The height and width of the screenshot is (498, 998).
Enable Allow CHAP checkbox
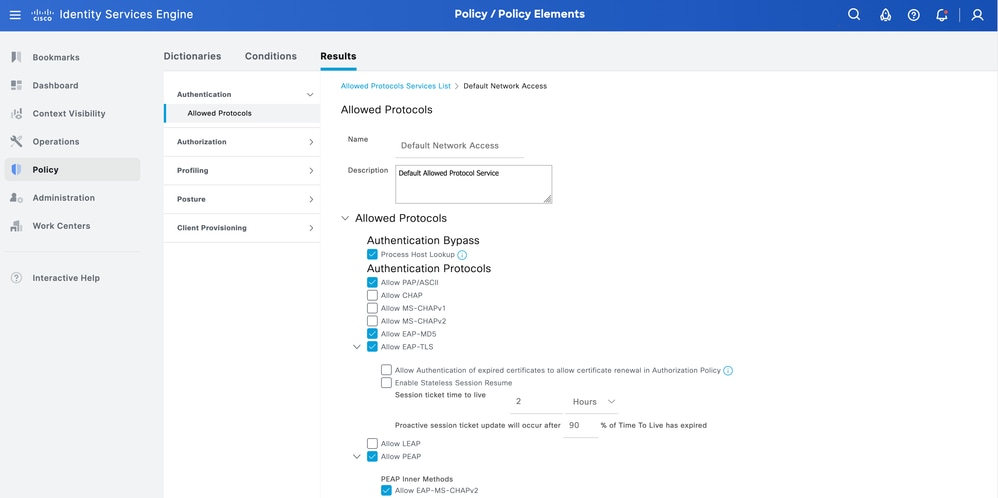[x=372, y=295]
